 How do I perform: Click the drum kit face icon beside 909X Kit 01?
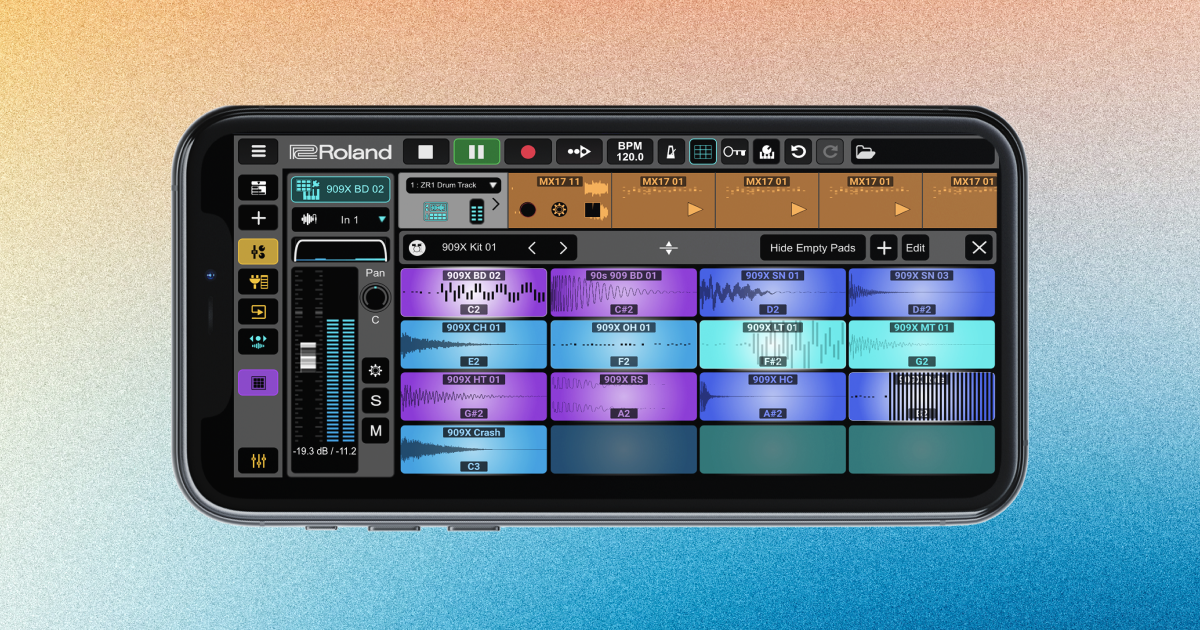[418, 247]
